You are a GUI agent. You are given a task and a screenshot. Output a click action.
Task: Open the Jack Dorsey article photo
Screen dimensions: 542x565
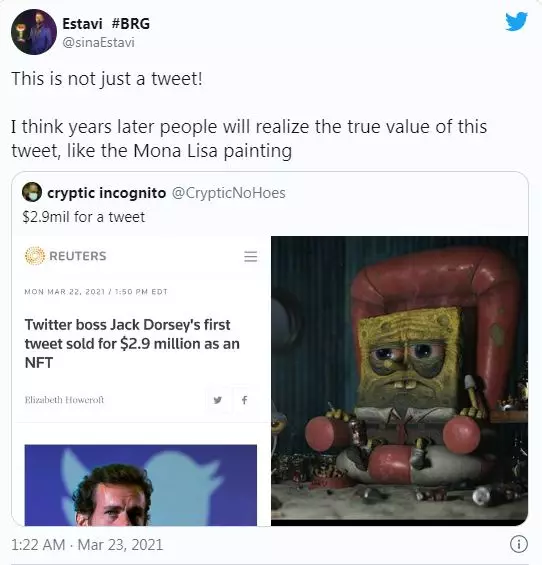141,485
